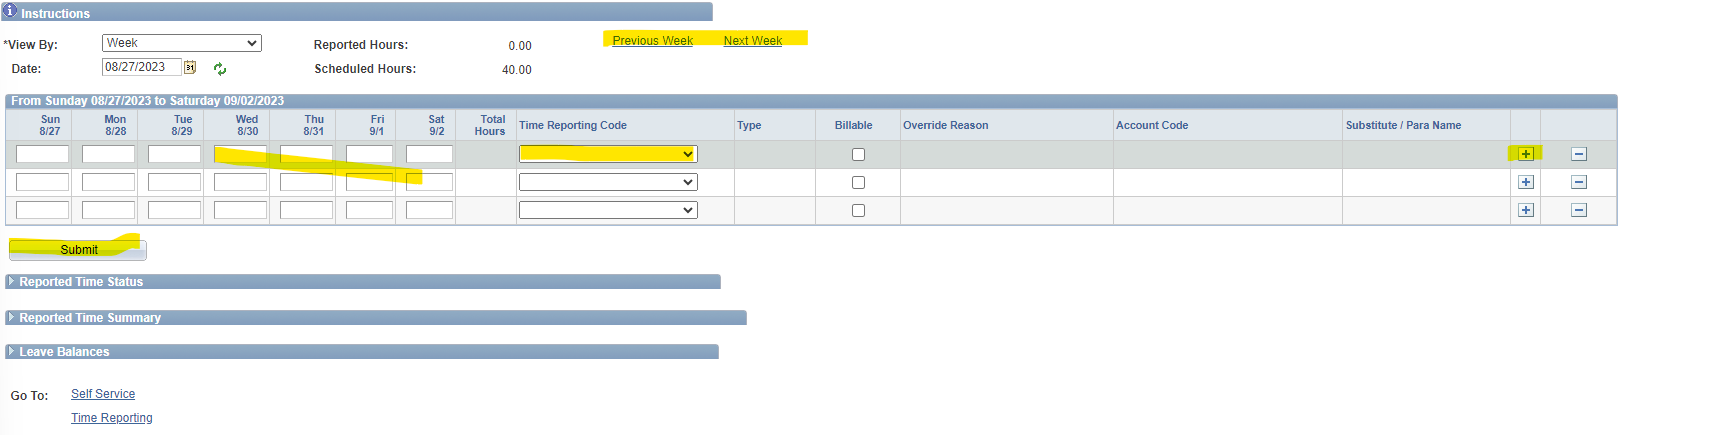Click Wed 8/30 hours field, third row

240,210
